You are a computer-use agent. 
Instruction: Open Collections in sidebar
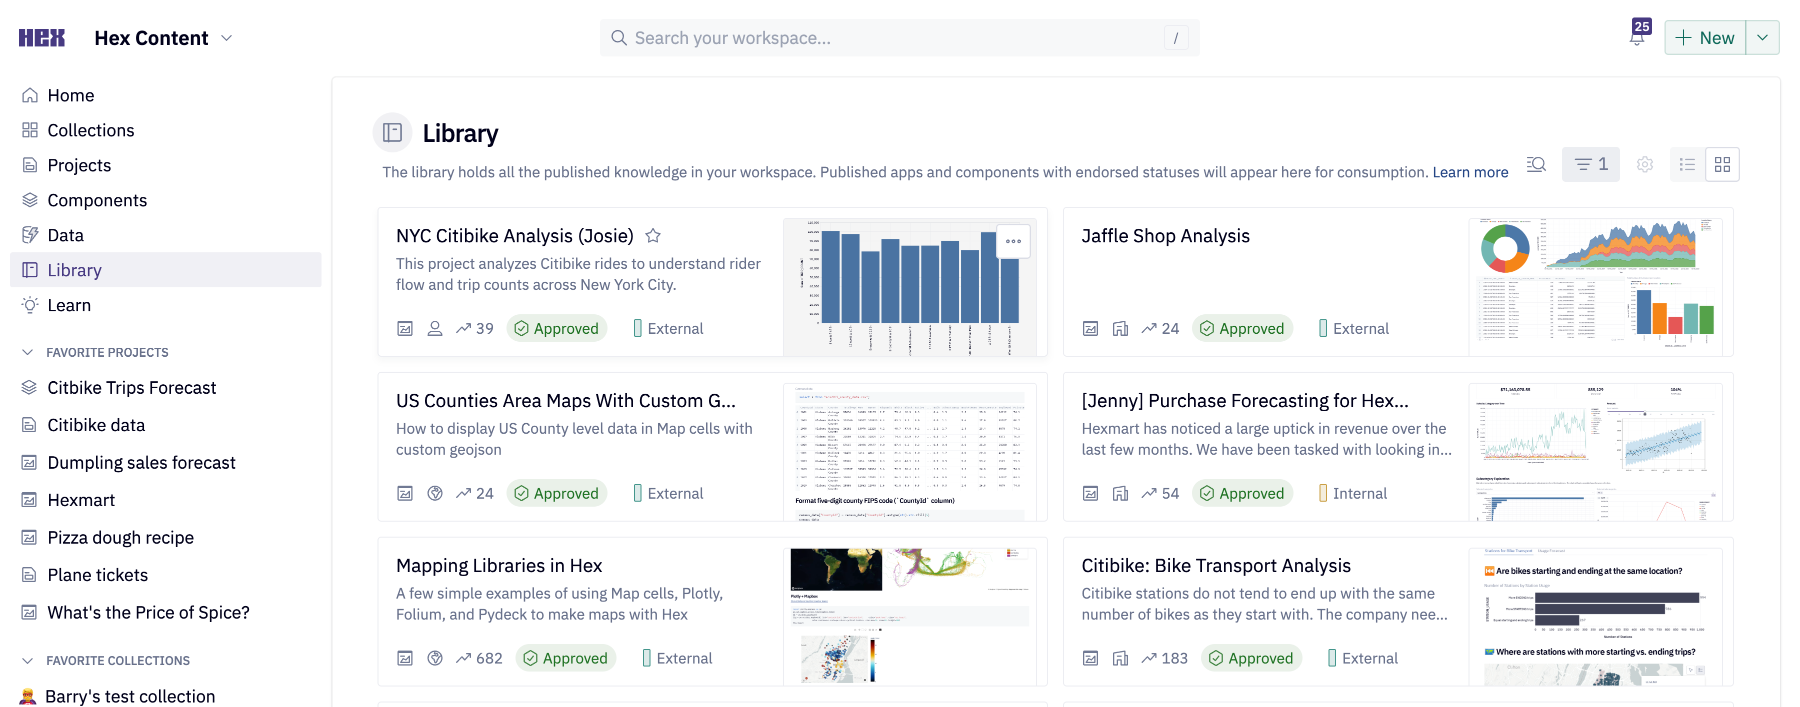point(166,130)
